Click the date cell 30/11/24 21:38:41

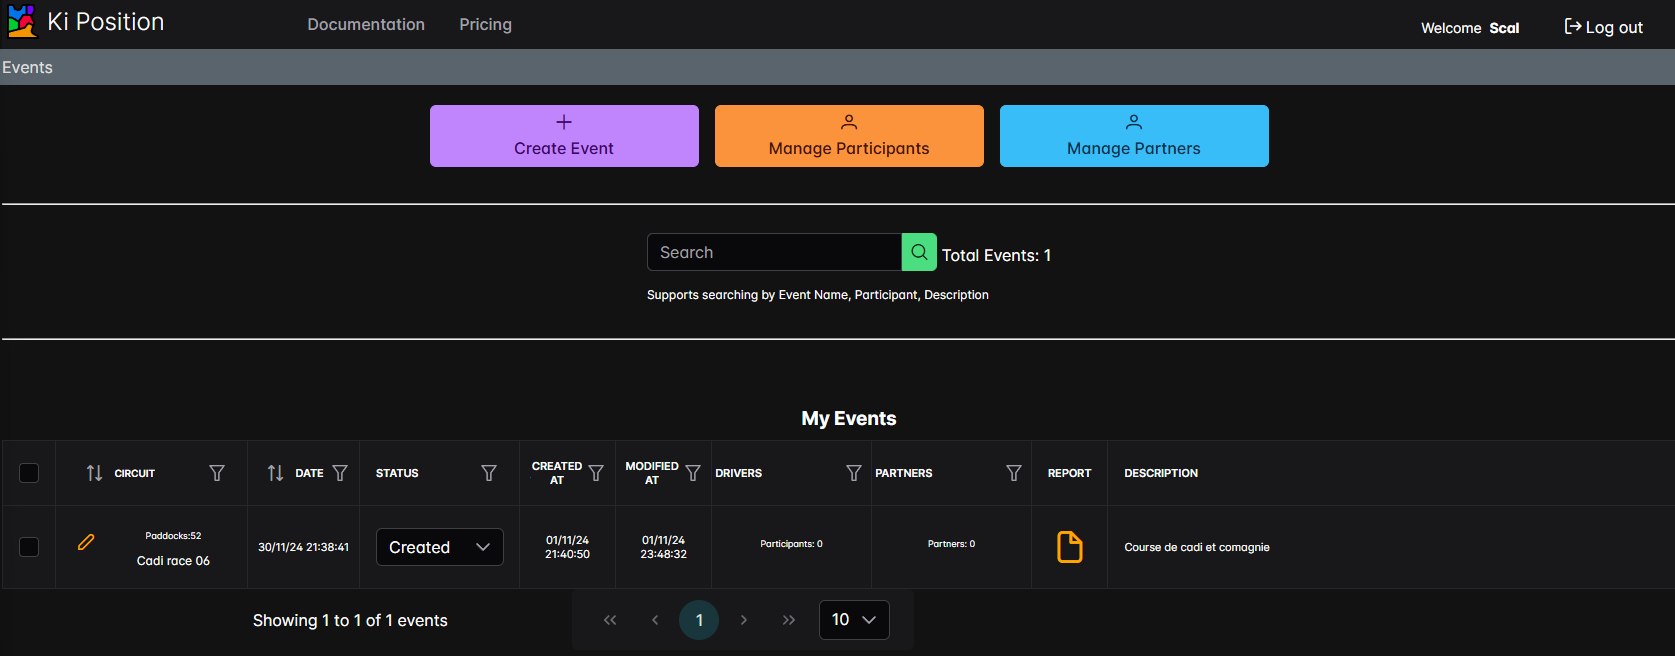[x=303, y=547]
